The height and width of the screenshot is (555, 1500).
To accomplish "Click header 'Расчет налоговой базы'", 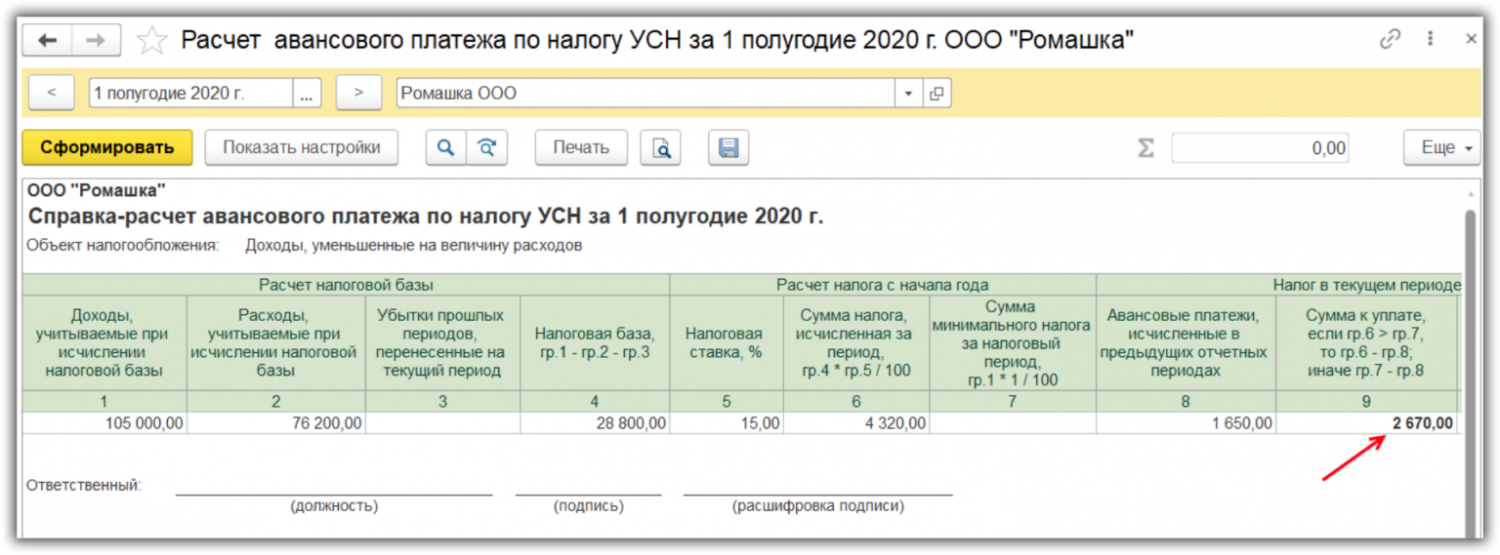I will coord(346,284).
